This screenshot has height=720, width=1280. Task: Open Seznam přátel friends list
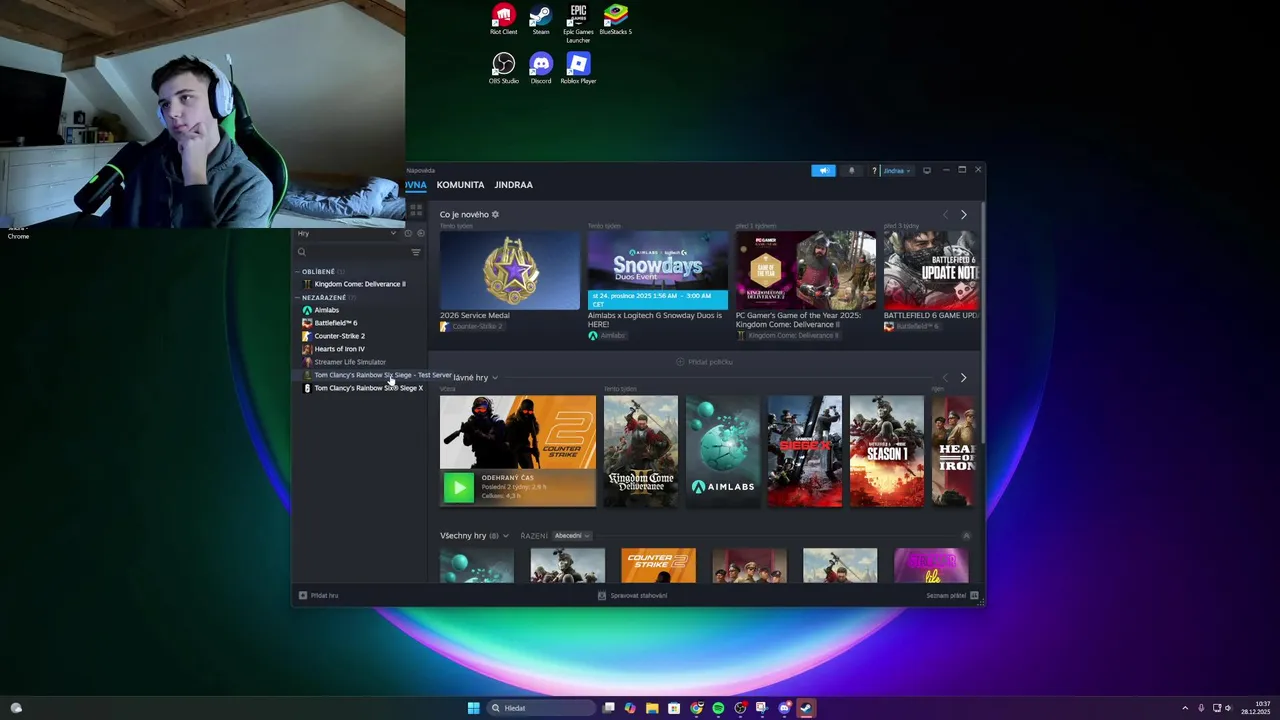coord(952,596)
